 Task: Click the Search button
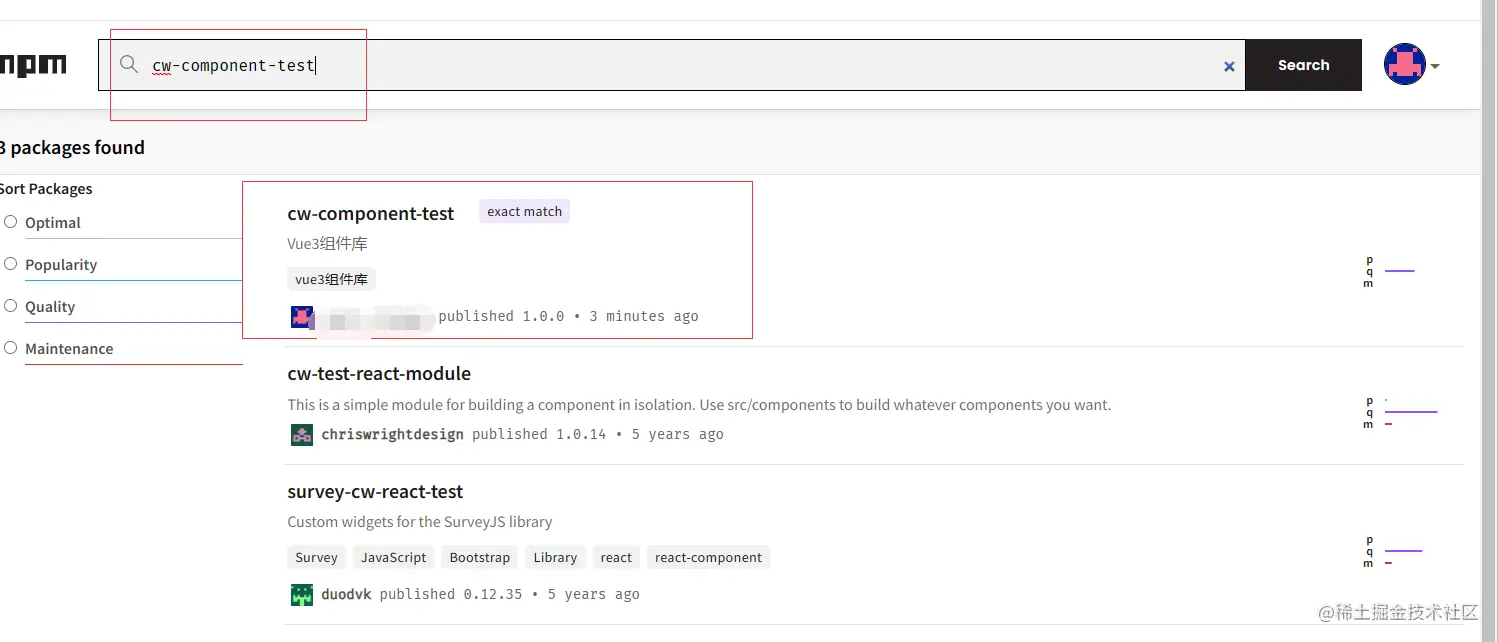[1303, 65]
